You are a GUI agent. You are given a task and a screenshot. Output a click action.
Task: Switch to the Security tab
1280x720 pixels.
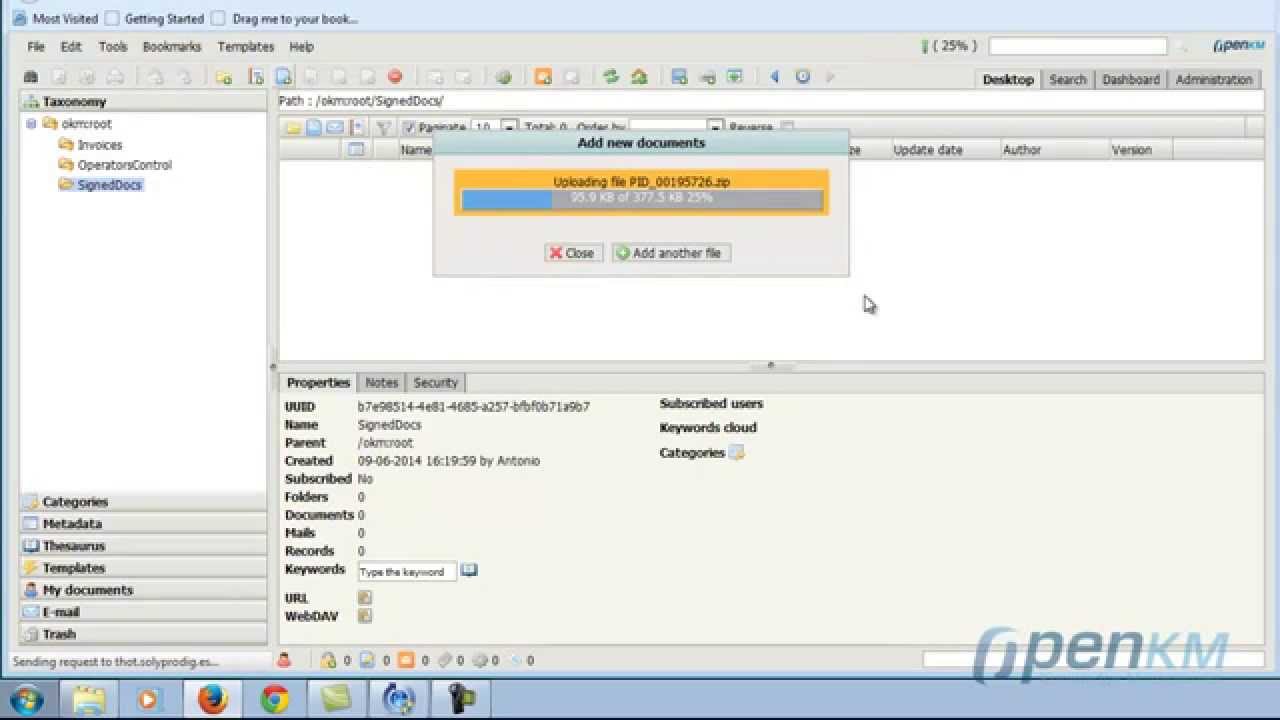coord(435,382)
